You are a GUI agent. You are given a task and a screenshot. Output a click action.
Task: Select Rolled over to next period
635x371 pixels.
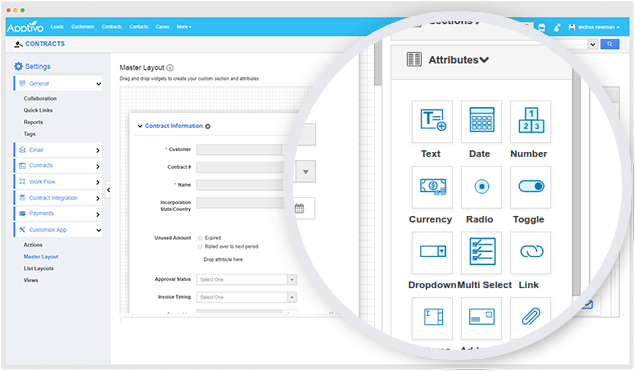pos(200,247)
